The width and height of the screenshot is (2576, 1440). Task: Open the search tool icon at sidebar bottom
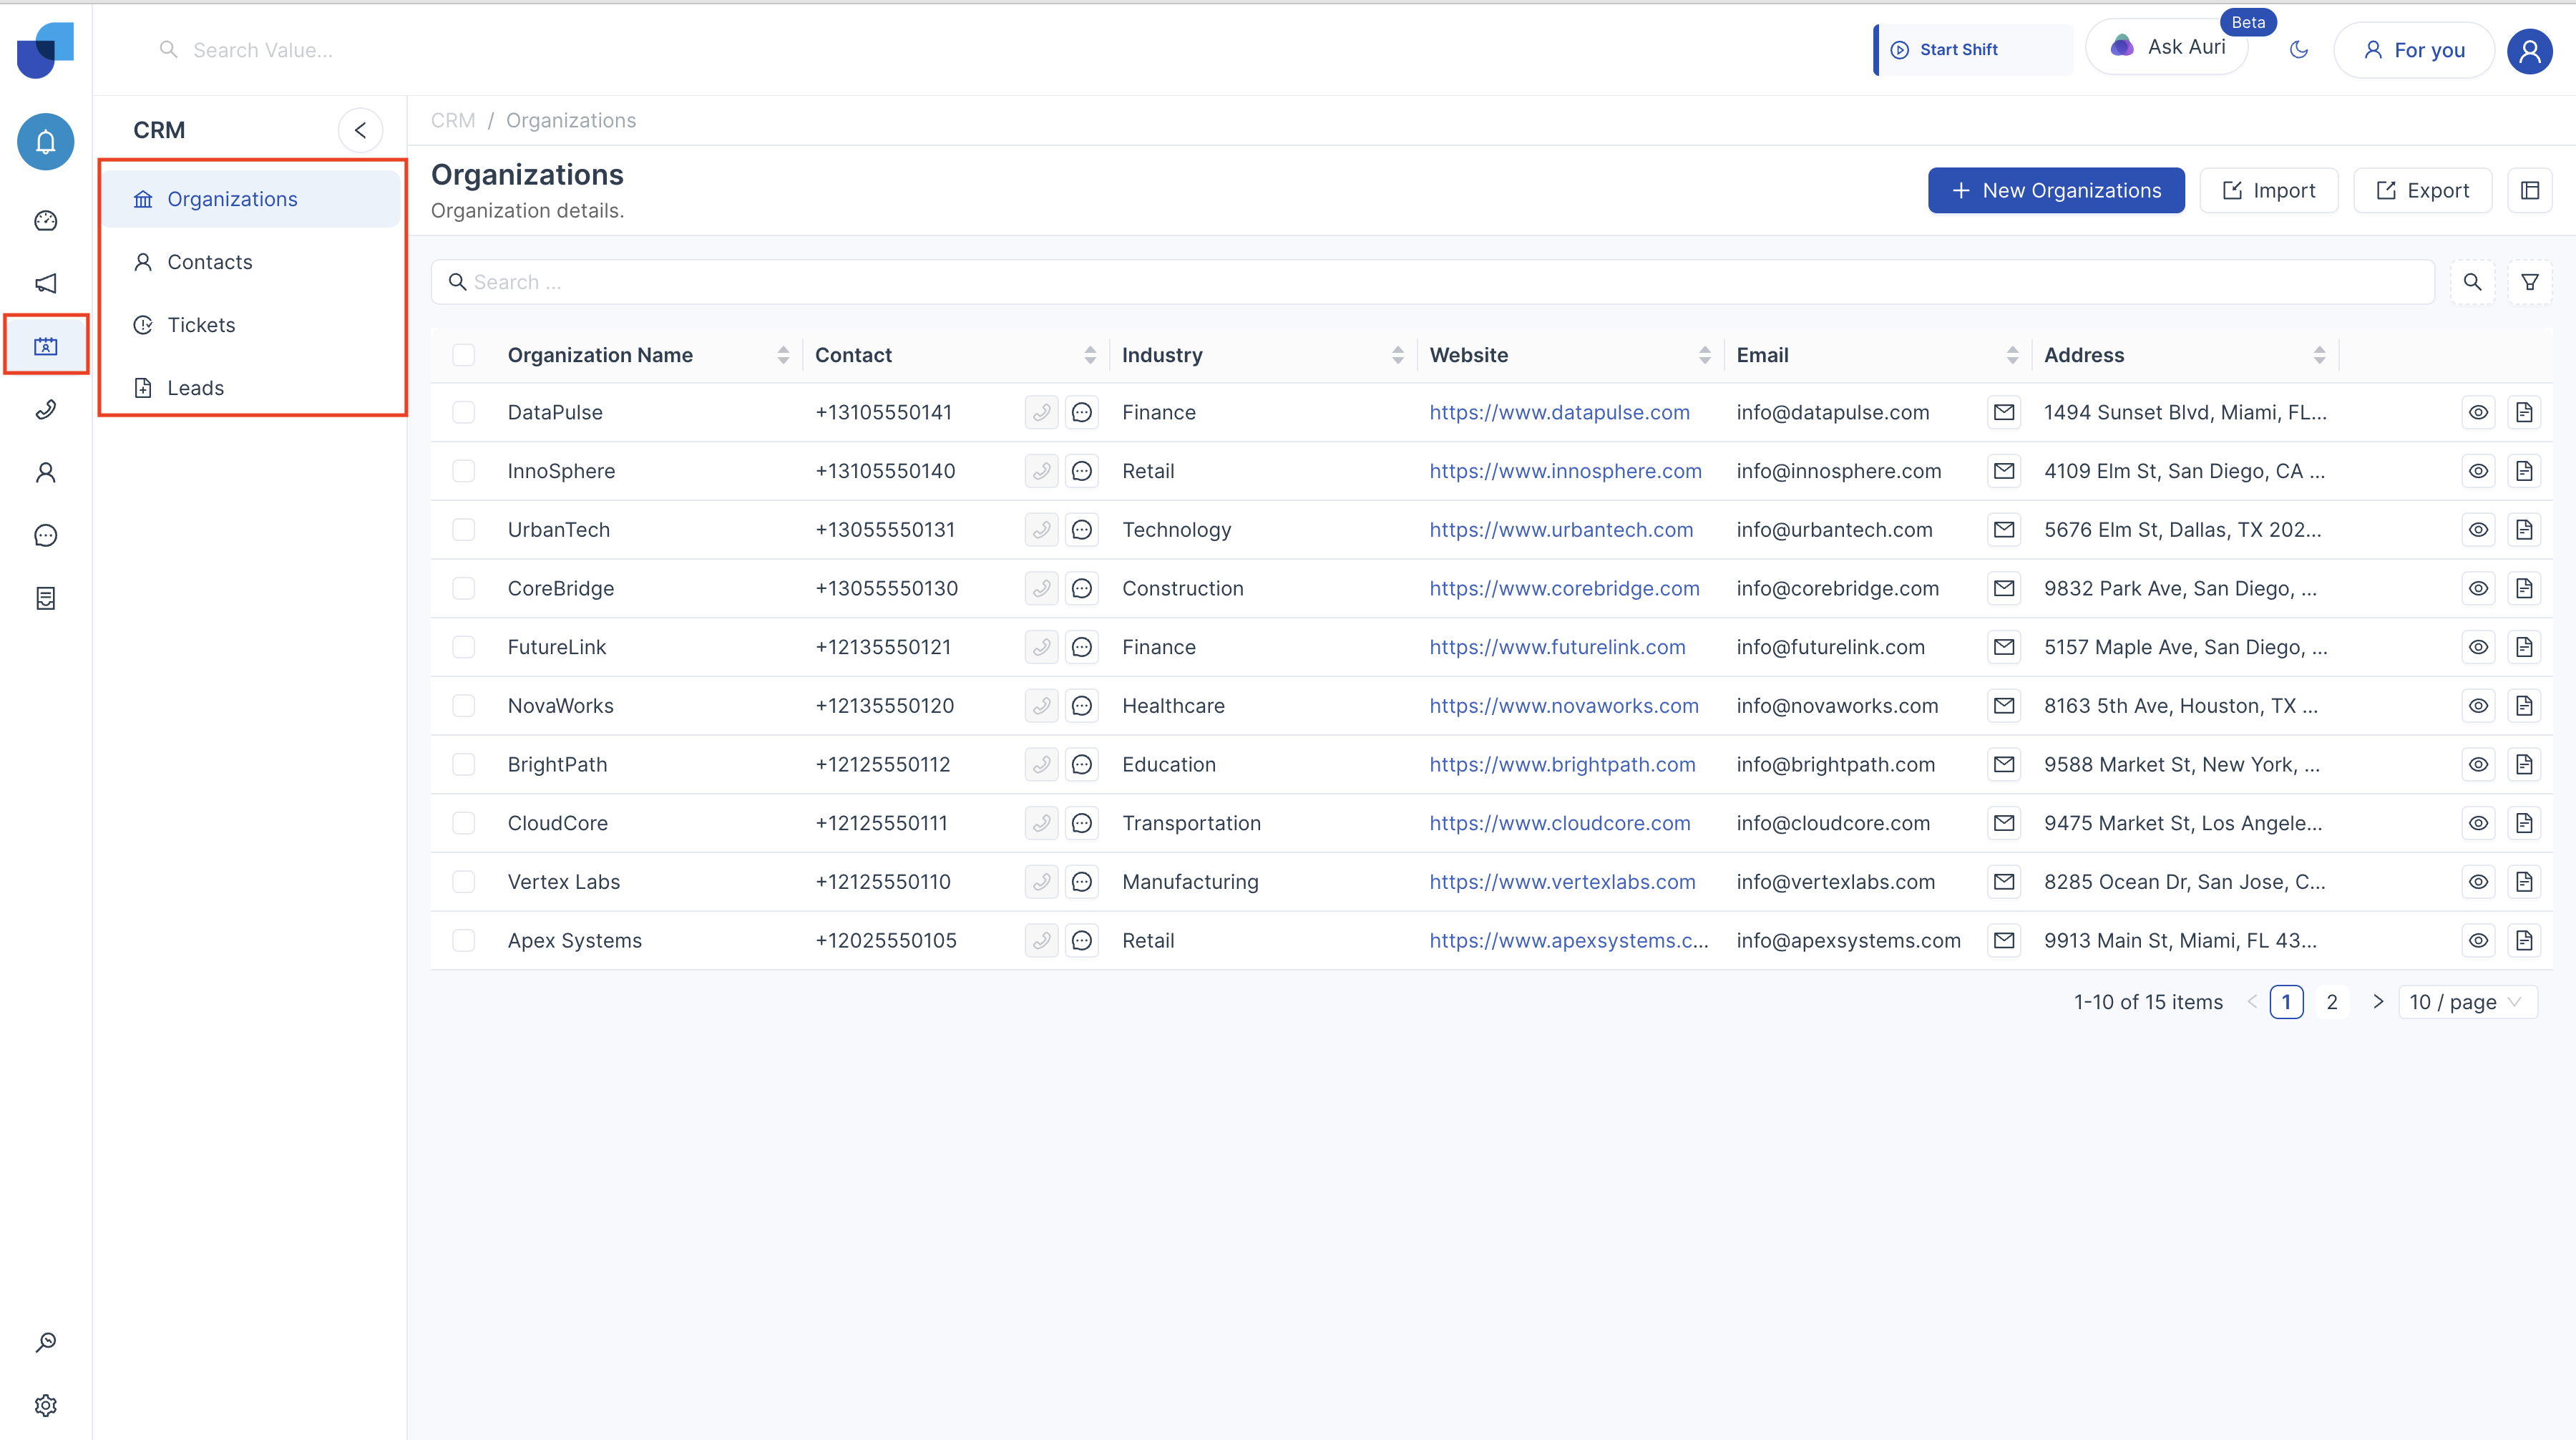(x=46, y=1342)
